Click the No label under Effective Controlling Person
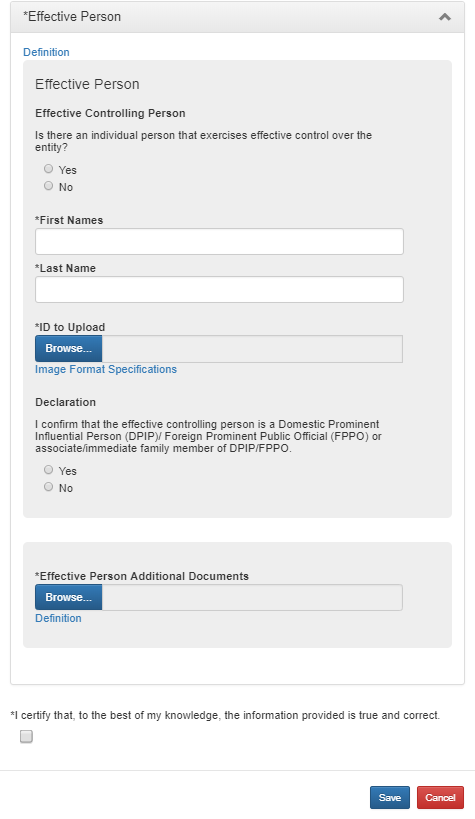This screenshot has width=475, height=819. pyautogui.click(x=66, y=187)
